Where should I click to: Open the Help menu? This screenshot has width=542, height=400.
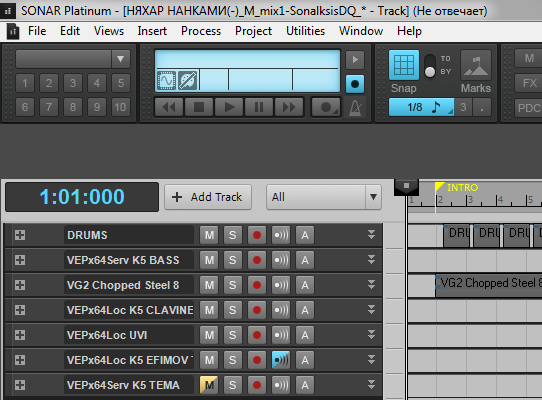pos(409,31)
